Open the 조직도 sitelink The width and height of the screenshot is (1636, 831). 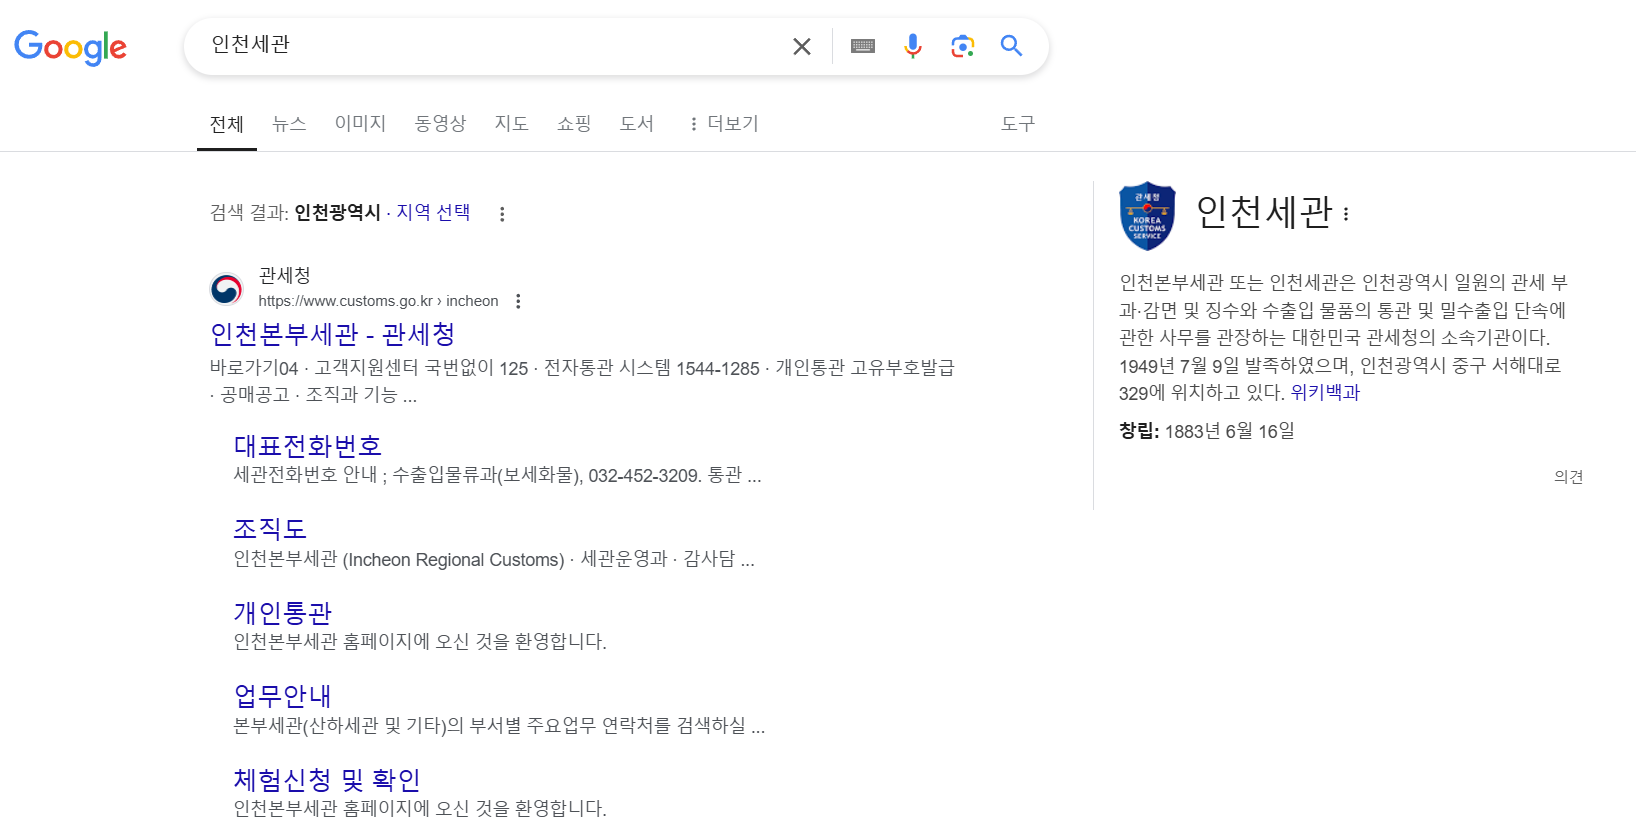click(x=270, y=528)
